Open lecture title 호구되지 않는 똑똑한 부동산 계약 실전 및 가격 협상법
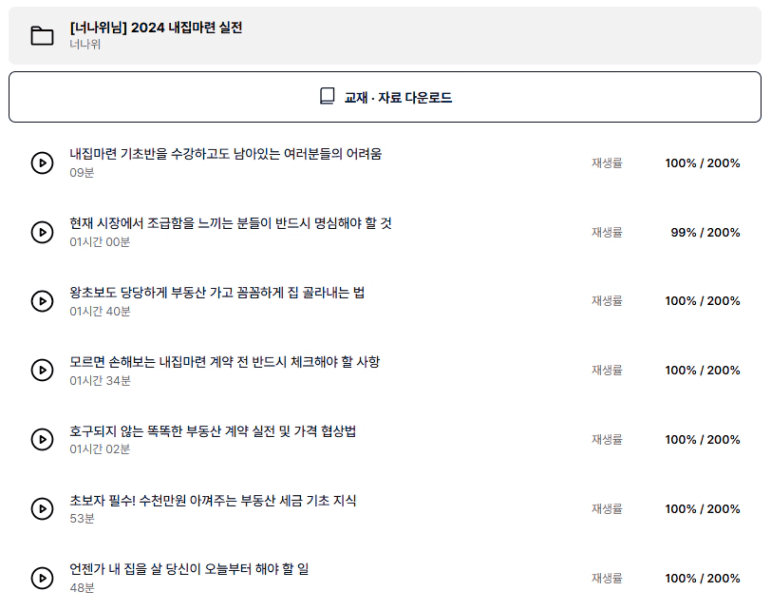This screenshot has height=610, width=771. click(212, 431)
